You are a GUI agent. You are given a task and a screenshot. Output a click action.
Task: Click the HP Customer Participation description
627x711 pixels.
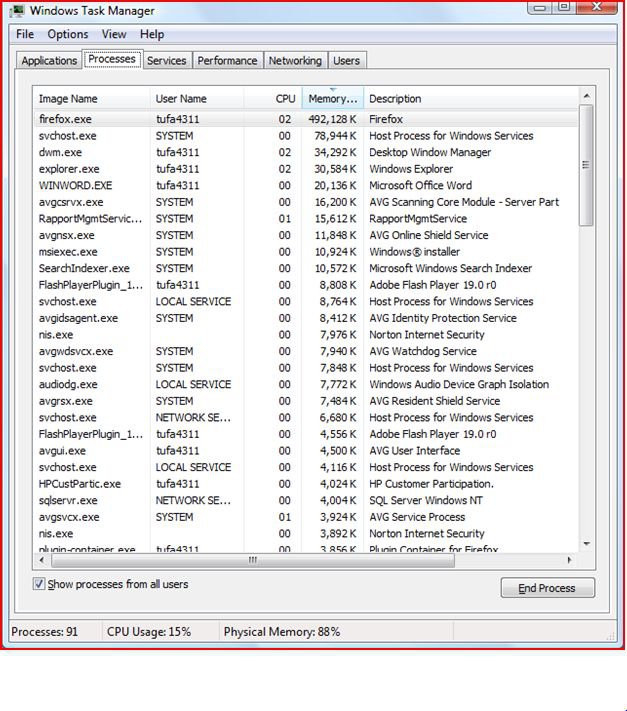(x=431, y=484)
